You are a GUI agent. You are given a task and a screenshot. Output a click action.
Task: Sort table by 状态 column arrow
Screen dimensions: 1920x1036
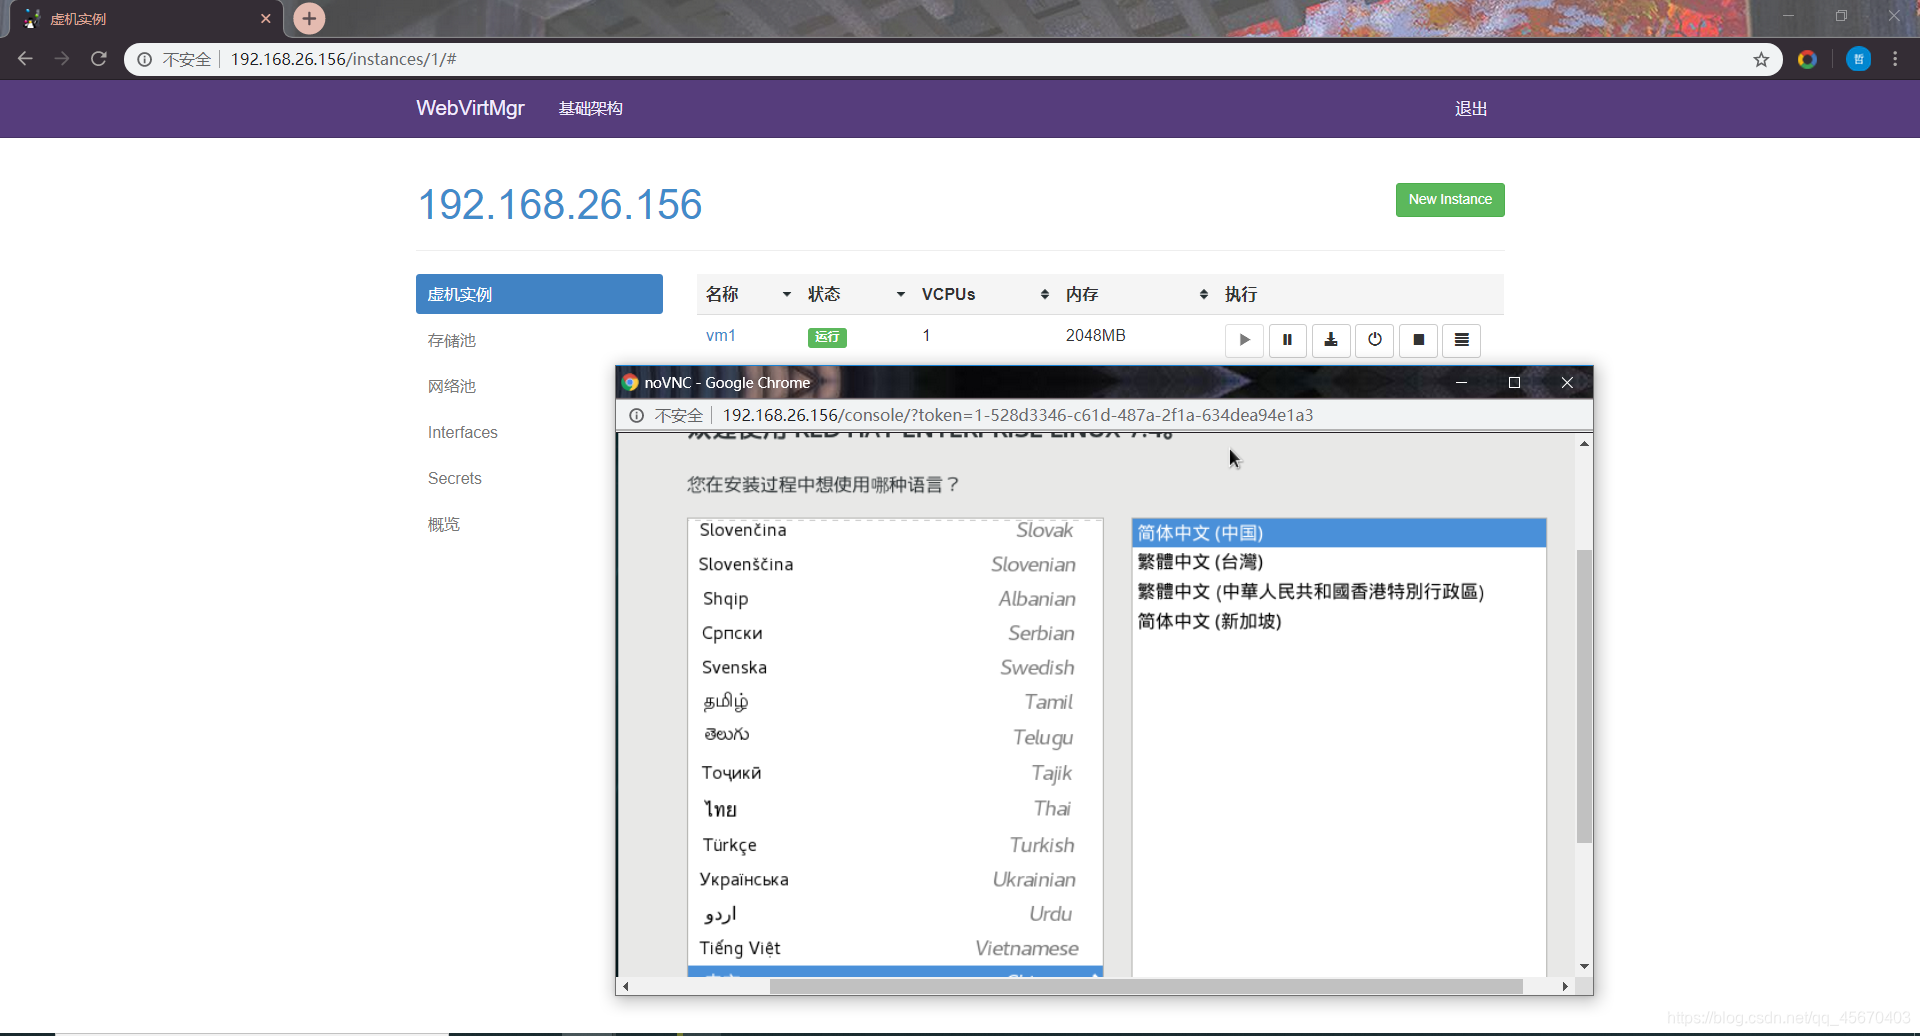coord(900,294)
